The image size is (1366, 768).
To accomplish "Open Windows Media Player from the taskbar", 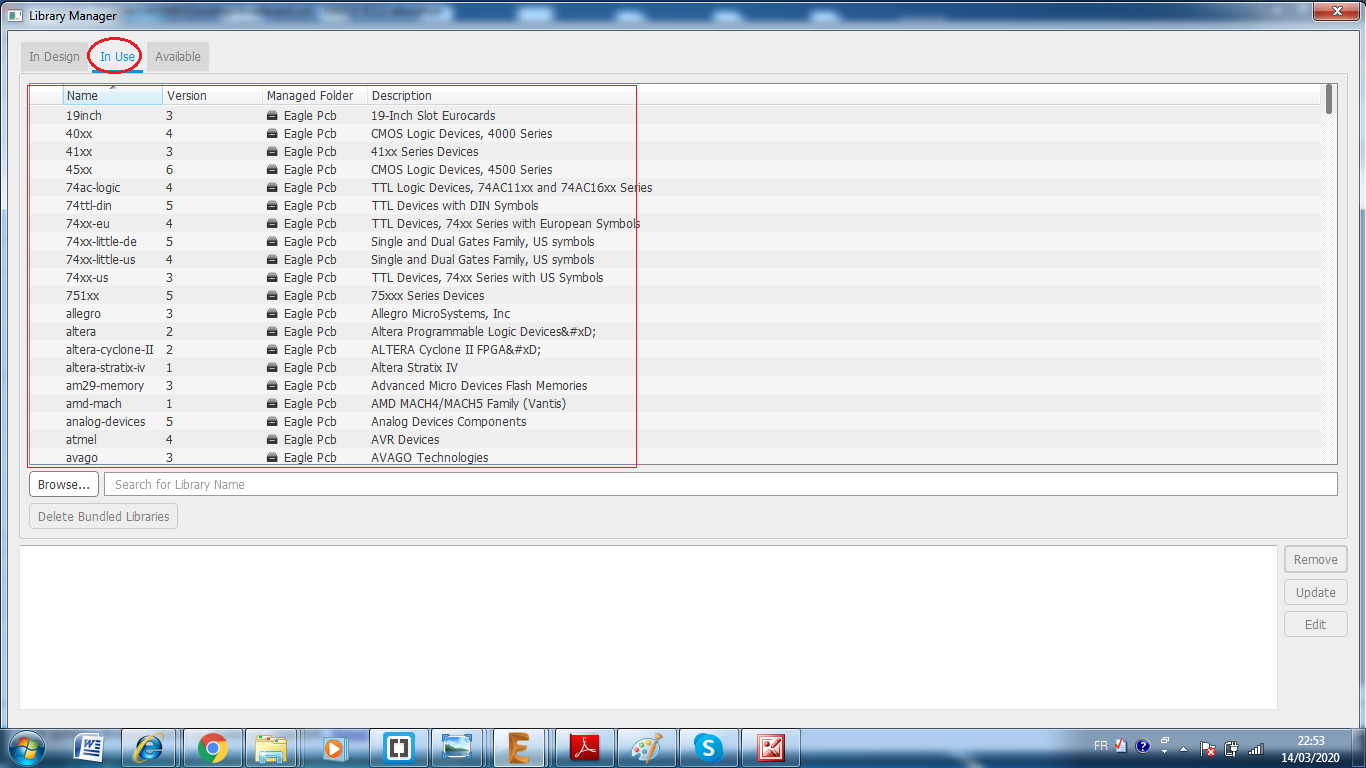I will pyautogui.click(x=334, y=748).
